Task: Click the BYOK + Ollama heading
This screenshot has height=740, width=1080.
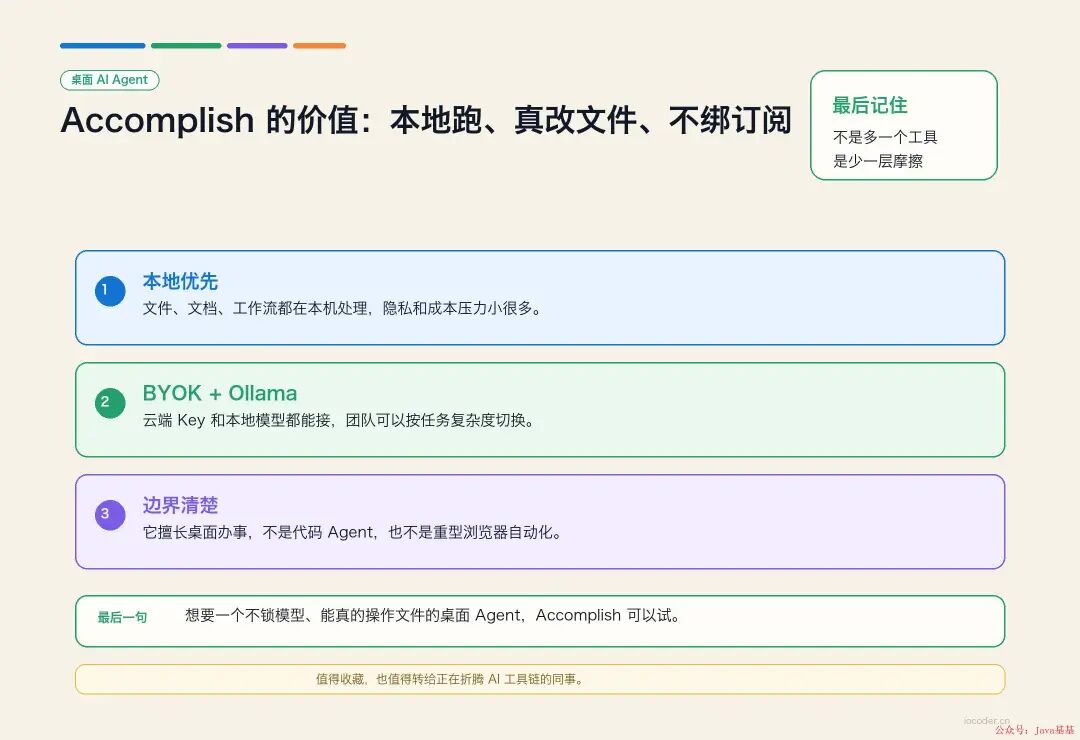Action: click(220, 393)
